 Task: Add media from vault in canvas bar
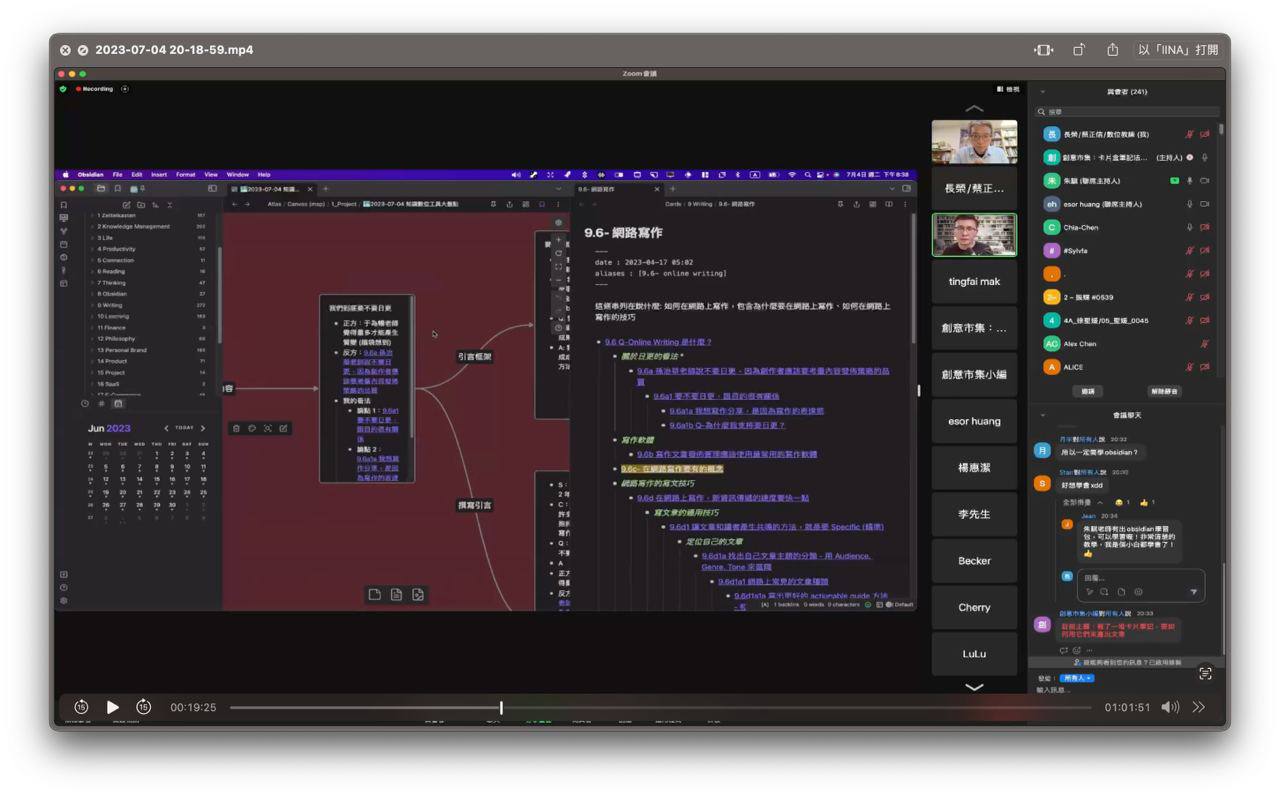pyautogui.click(x=418, y=594)
